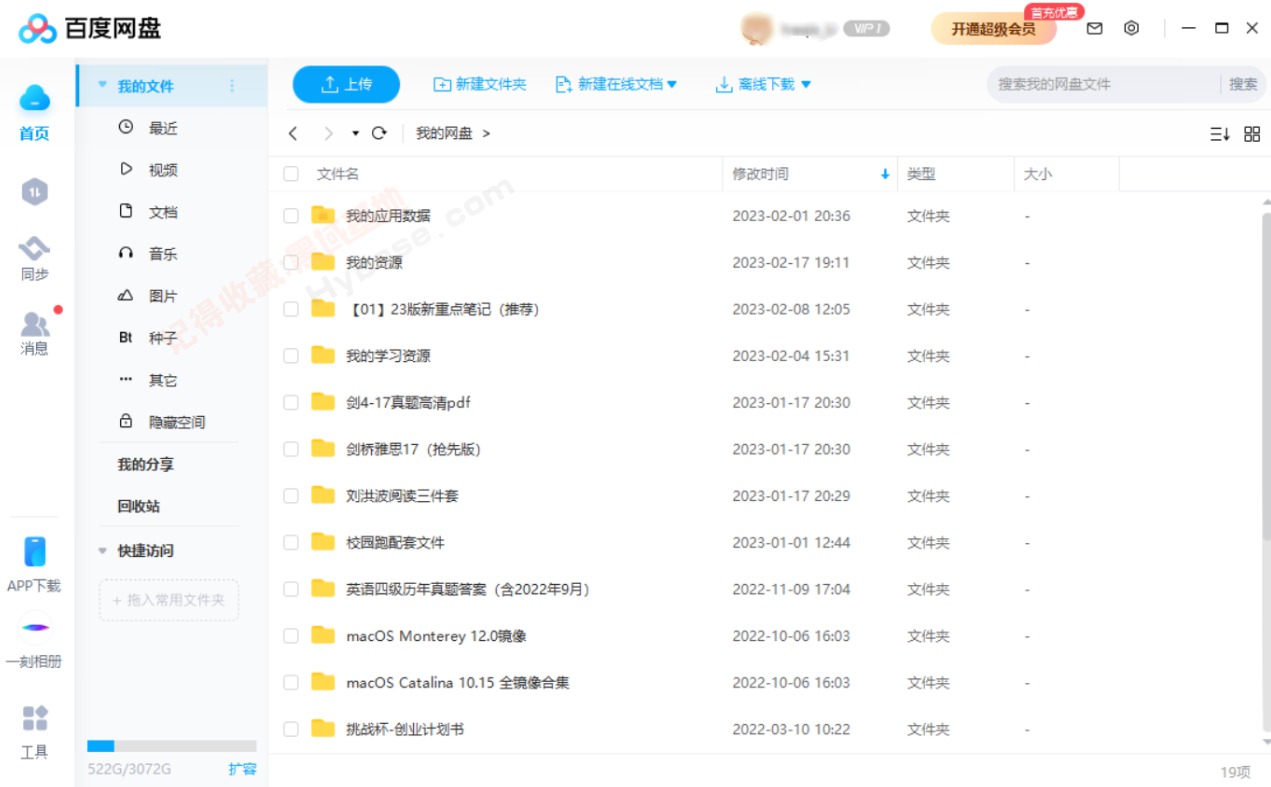Open folder 【01】23版新重点笔记（推荐）
This screenshot has width=1271, height=787.
[443, 309]
